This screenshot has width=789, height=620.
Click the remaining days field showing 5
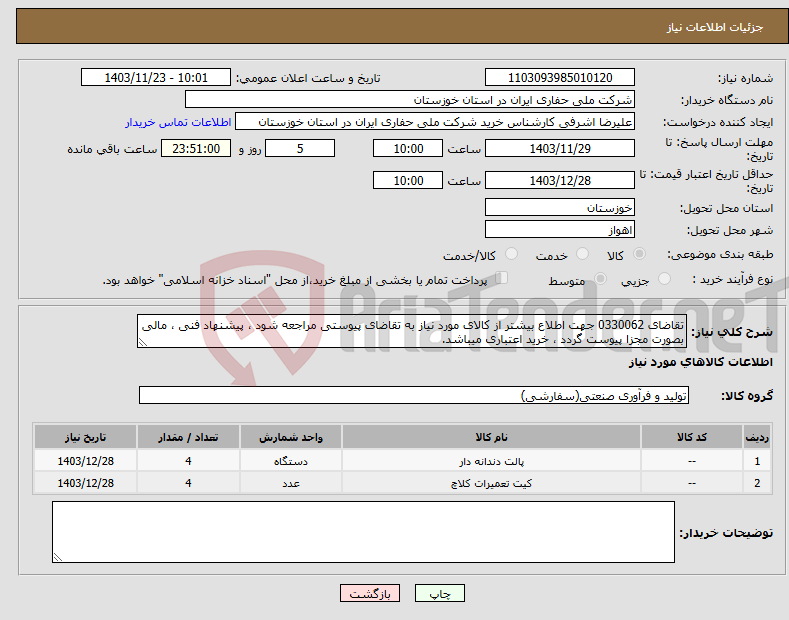pos(300,148)
